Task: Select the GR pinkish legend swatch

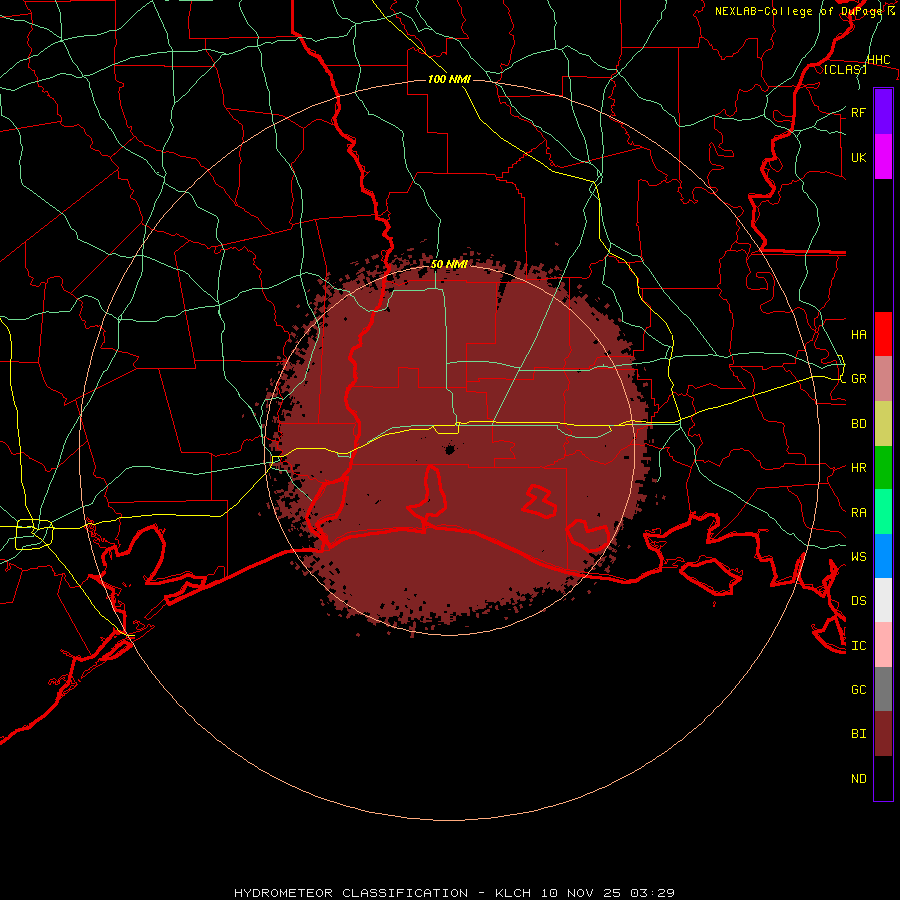Action: click(883, 379)
